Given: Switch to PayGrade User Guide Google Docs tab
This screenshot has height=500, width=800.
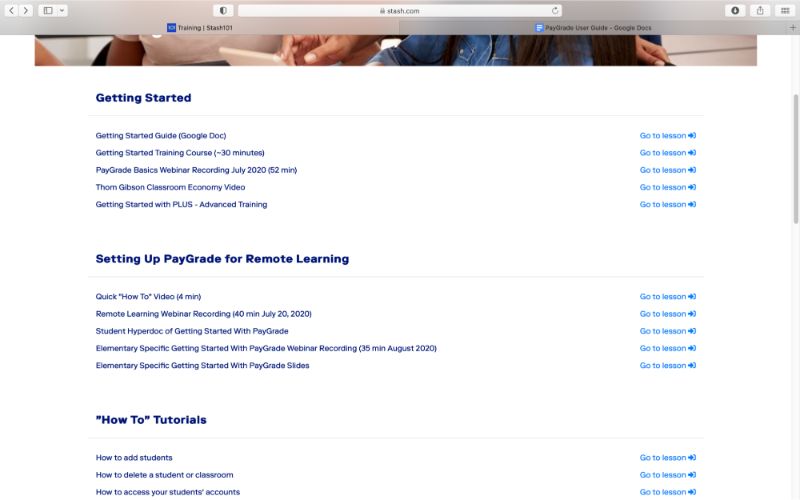Looking at the screenshot, I should (x=594, y=28).
